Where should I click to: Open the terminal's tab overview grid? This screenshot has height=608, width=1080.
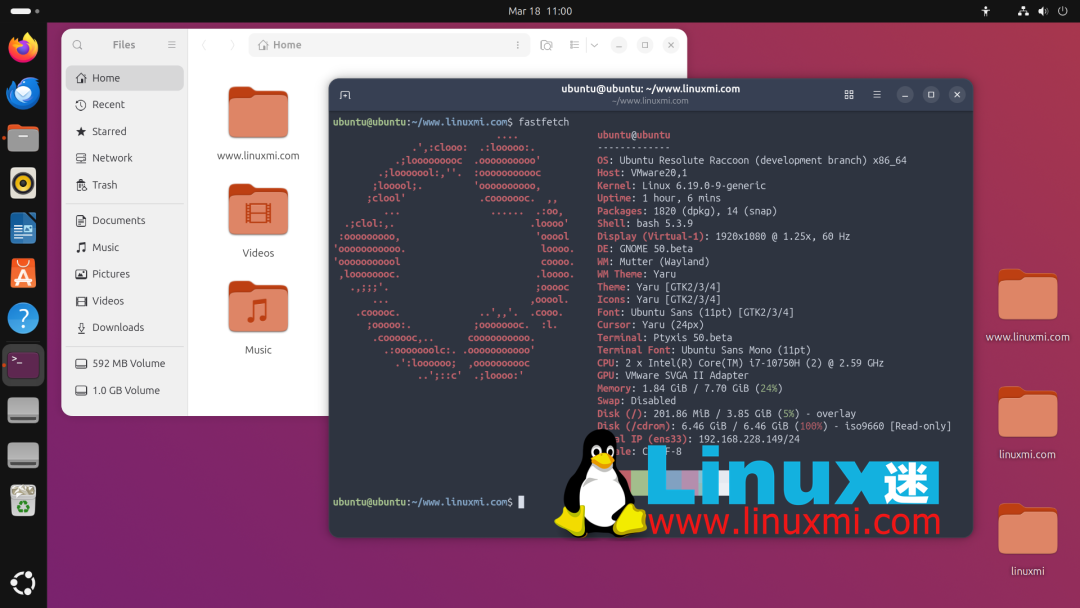[848, 94]
